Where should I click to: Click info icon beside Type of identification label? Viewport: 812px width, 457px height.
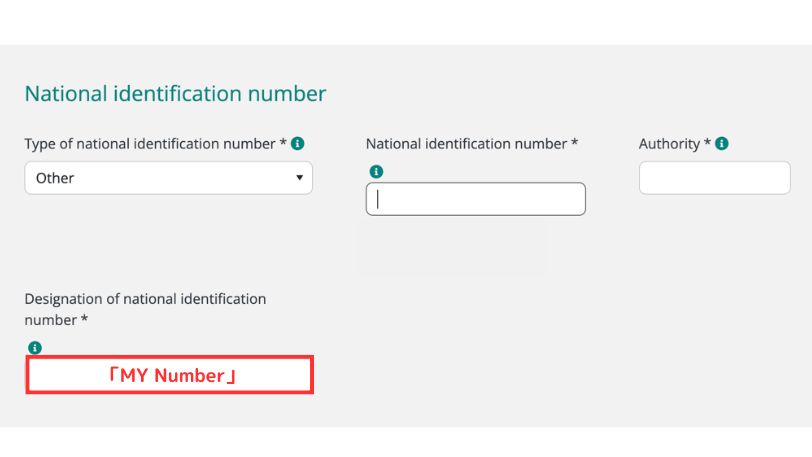coord(298,144)
